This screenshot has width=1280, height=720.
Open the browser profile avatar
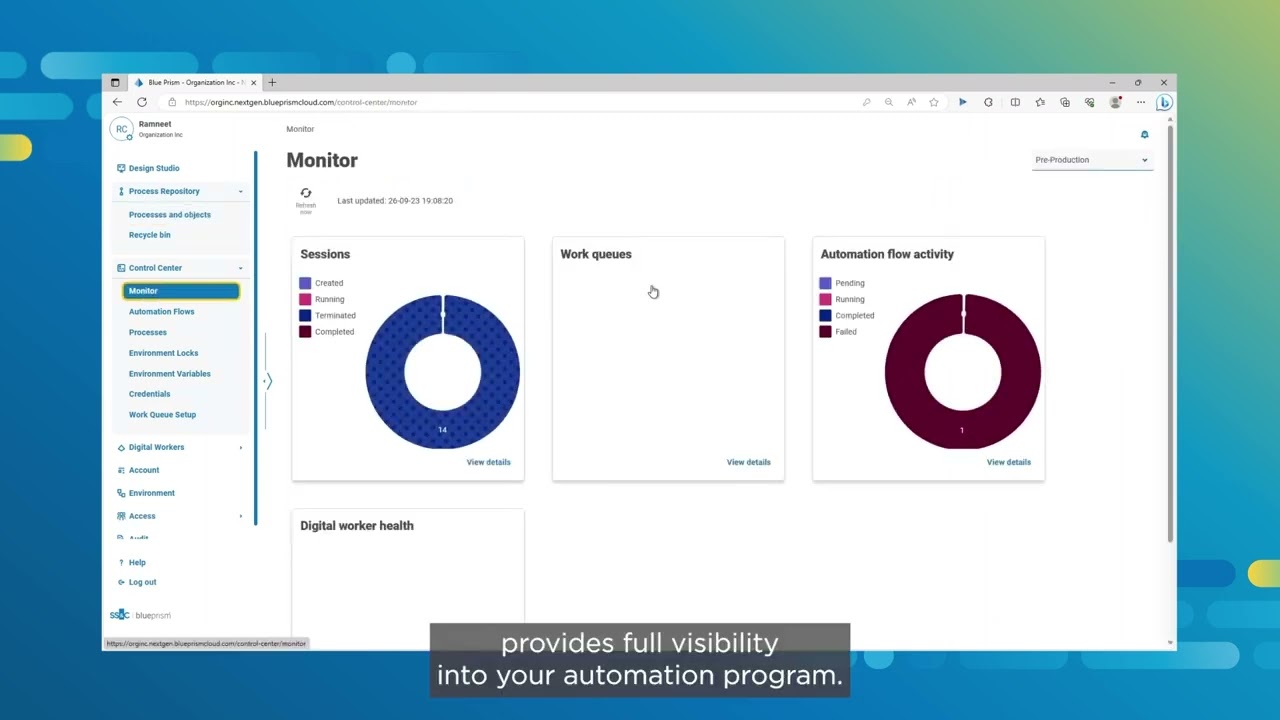click(x=1116, y=102)
